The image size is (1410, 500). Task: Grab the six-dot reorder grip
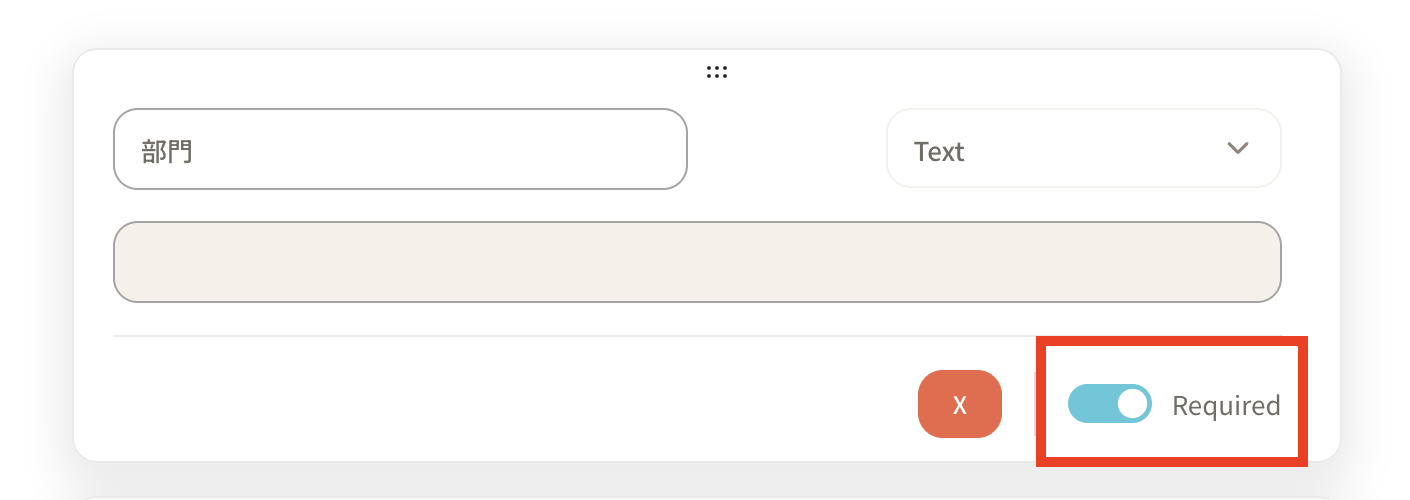coord(716,72)
